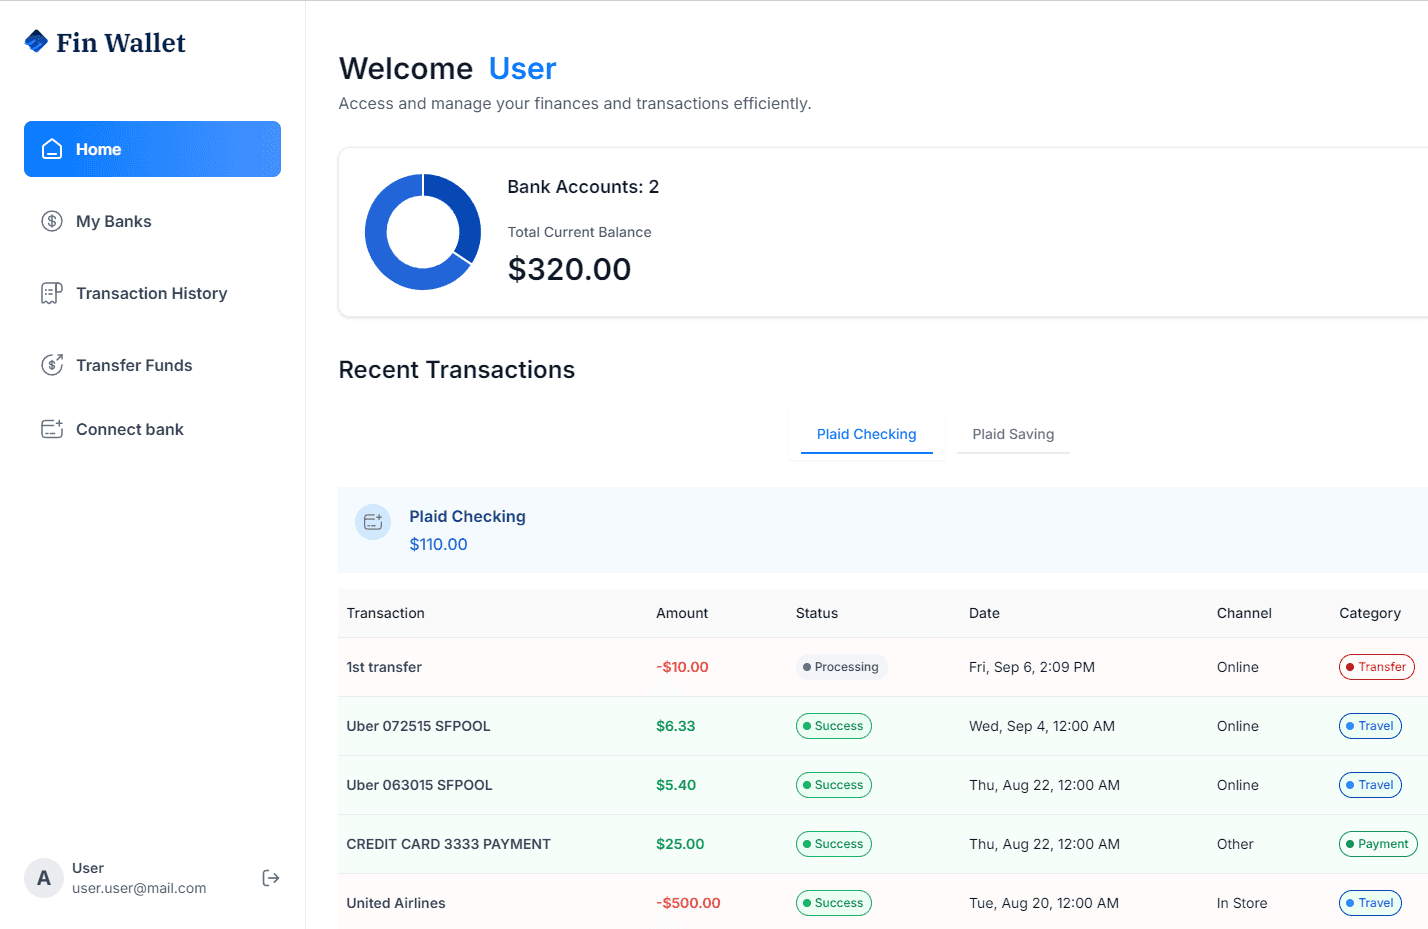Click the Plaid Checking account name link
Viewport: 1428px width, 929px height.
[467, 516]
